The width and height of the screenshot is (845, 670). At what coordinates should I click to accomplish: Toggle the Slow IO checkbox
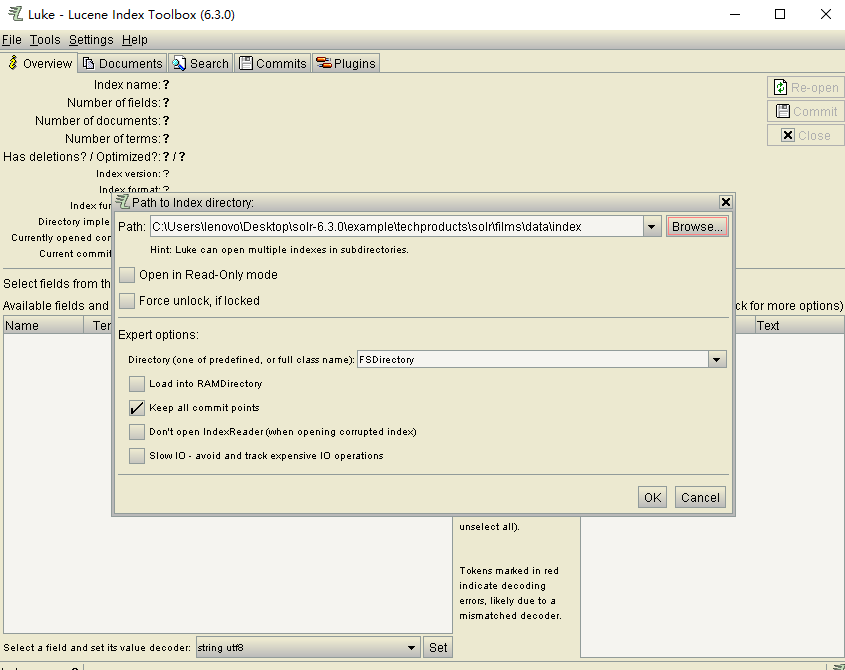[x=137, y=456]
